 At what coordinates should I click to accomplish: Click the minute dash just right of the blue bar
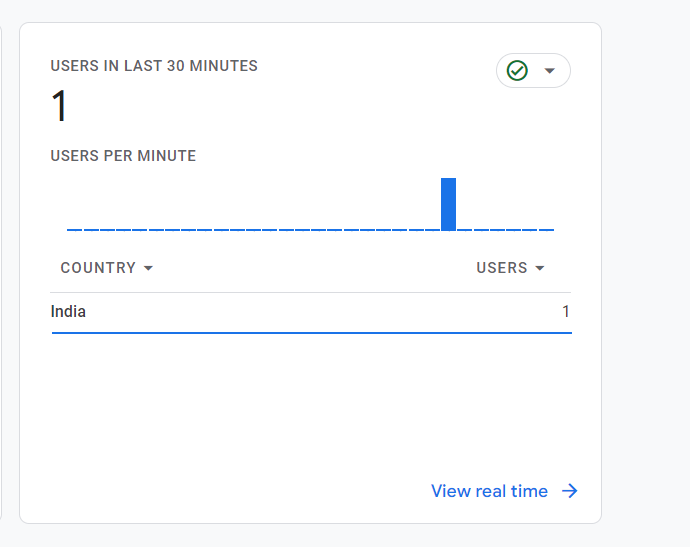[x=465, y=230]
